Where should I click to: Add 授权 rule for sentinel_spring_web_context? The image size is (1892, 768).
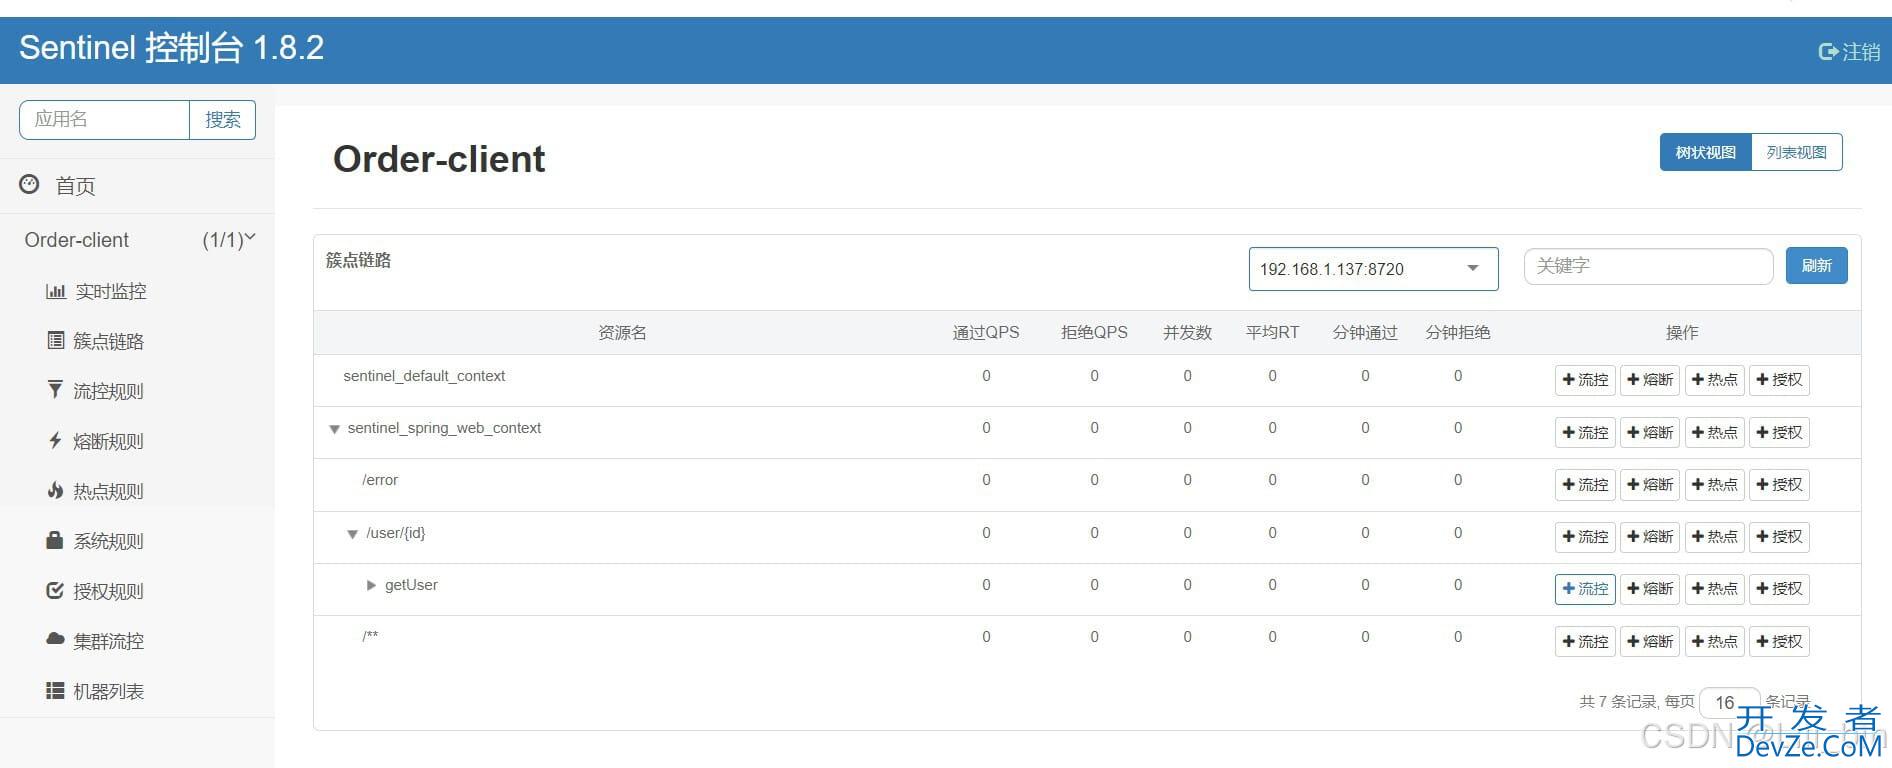coord(1779,433)
